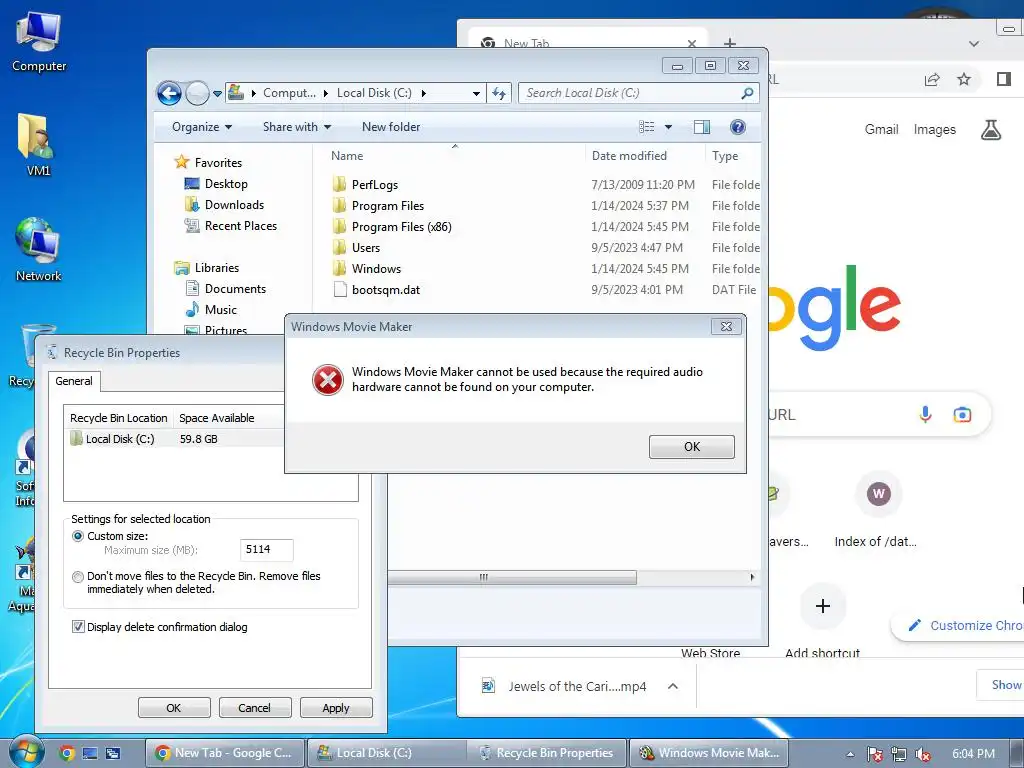
Task: Click the Refresh button in Explorer
Action: 500,93
